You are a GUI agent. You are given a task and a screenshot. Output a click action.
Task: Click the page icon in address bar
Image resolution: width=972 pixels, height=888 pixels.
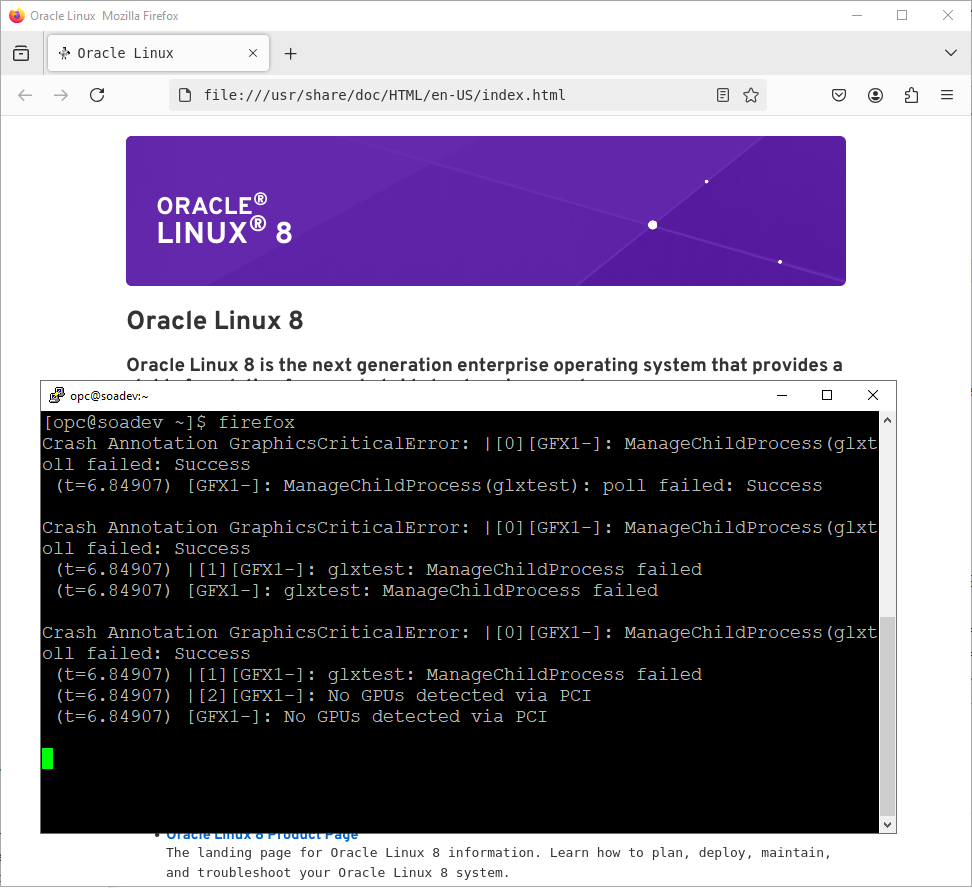click(185, 95)
